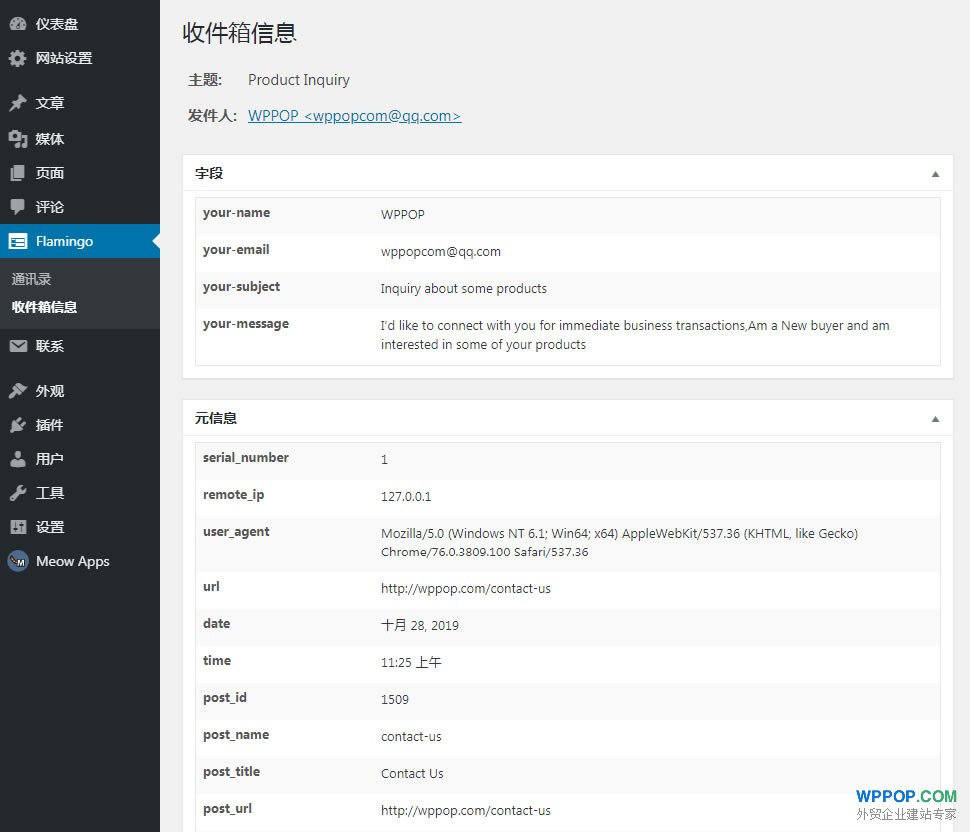Open the Flamingo menu in sidebar
The width and height of the screenshot is (970, 832).
click(x=64, y=241)
